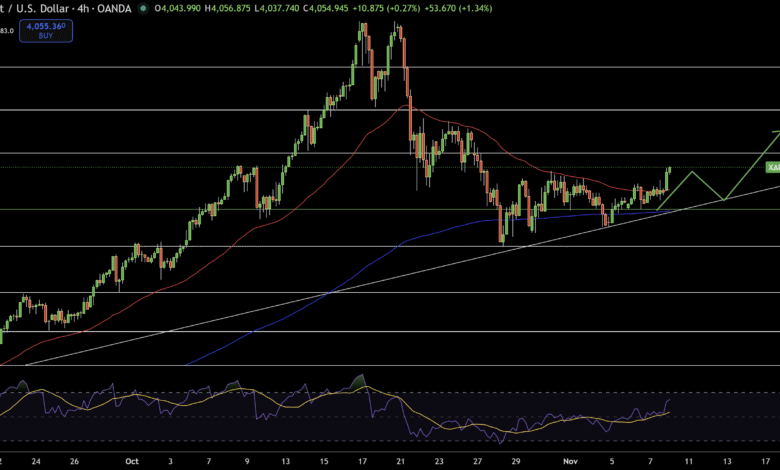Image resolution: width=780 pixels, height=470 pixels.
Task: Click the arrowhead ending the green projection
Action: [775, 132]
